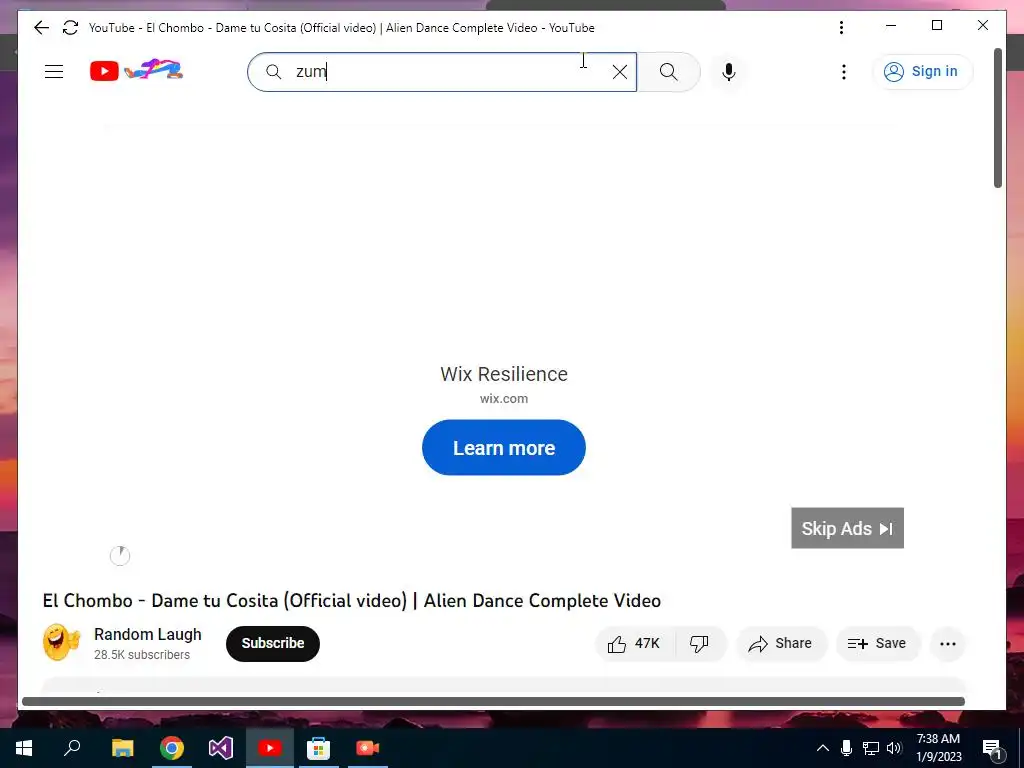Click the 28.5K subscribers text
The height and width of the screenshot is (768, 1024).
tap(142, 655)
